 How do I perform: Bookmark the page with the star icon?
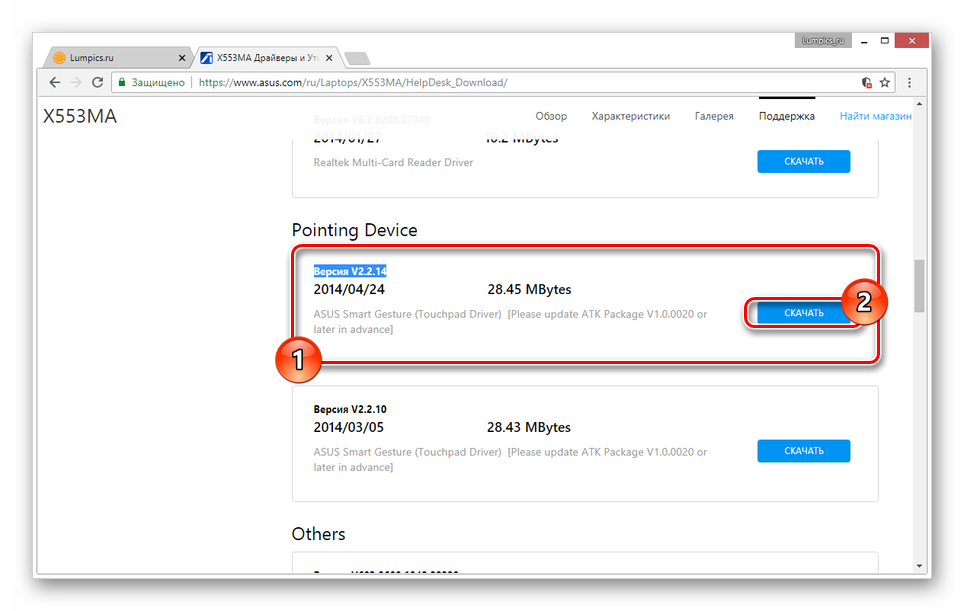point(885,82)
